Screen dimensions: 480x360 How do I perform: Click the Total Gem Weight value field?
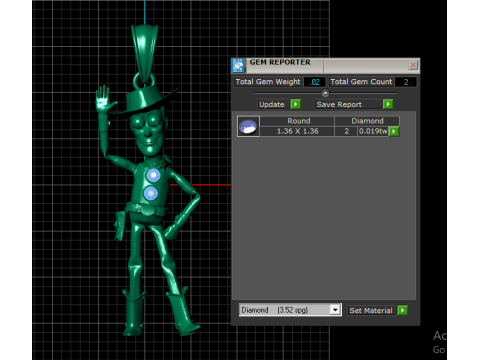(314, 82)
